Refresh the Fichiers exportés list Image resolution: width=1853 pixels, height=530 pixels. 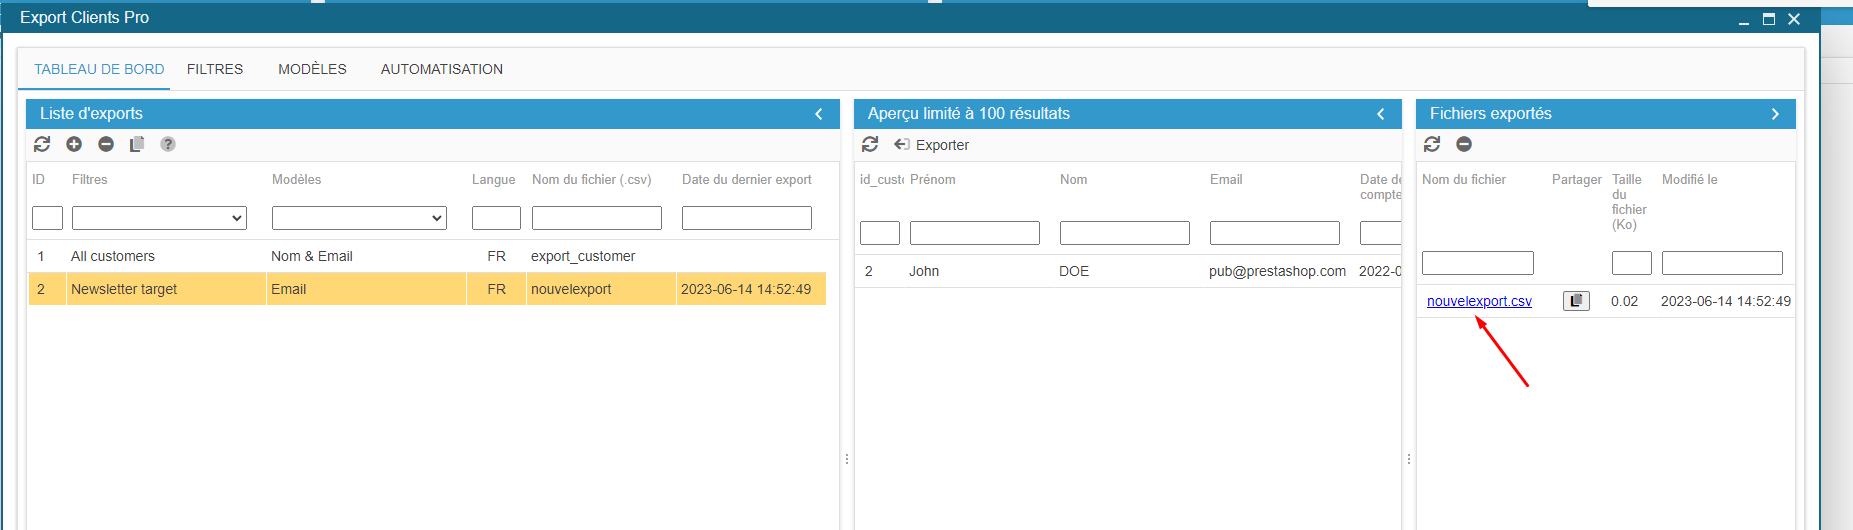coord(1432,144)
